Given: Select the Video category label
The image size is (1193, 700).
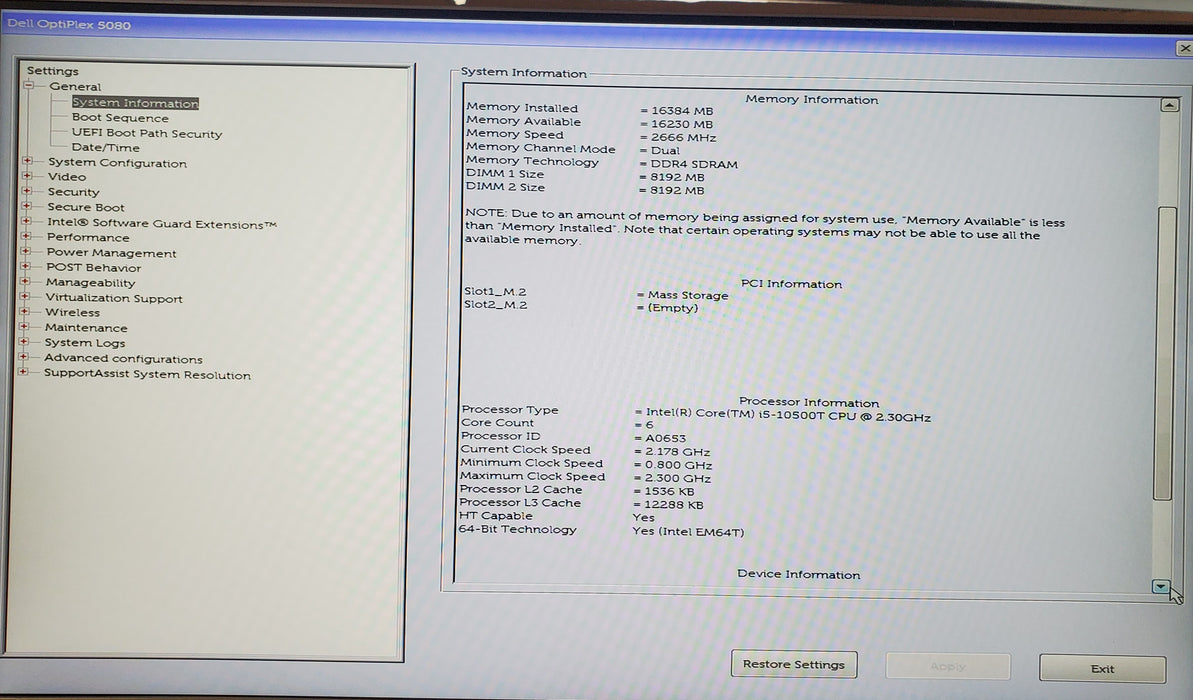Looking at the screenshot, I should click(x=67, y=177).
